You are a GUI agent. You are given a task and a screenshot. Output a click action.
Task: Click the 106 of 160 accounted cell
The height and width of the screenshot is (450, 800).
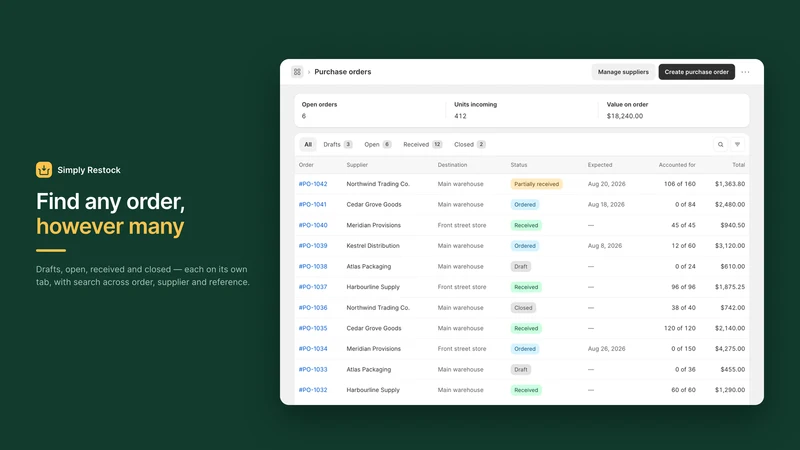coord(680,184)
